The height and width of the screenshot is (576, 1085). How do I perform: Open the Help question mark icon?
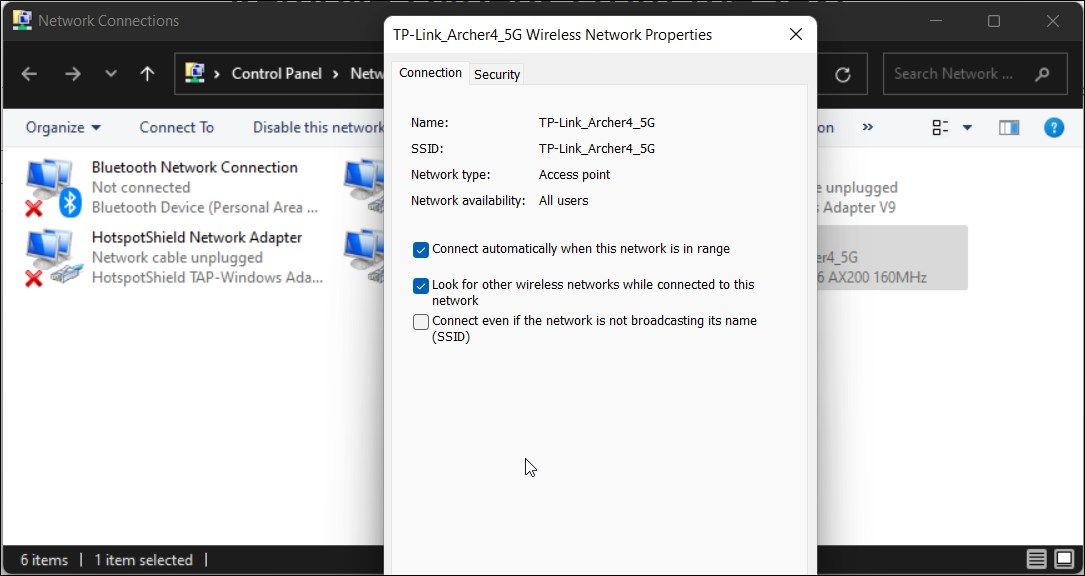(1053, 127)
